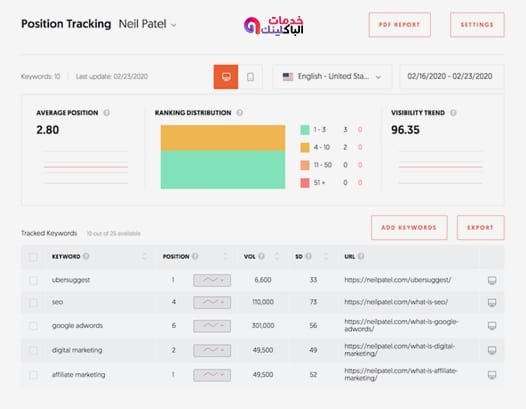Expand seo position trend dropdown

[212, 302]
